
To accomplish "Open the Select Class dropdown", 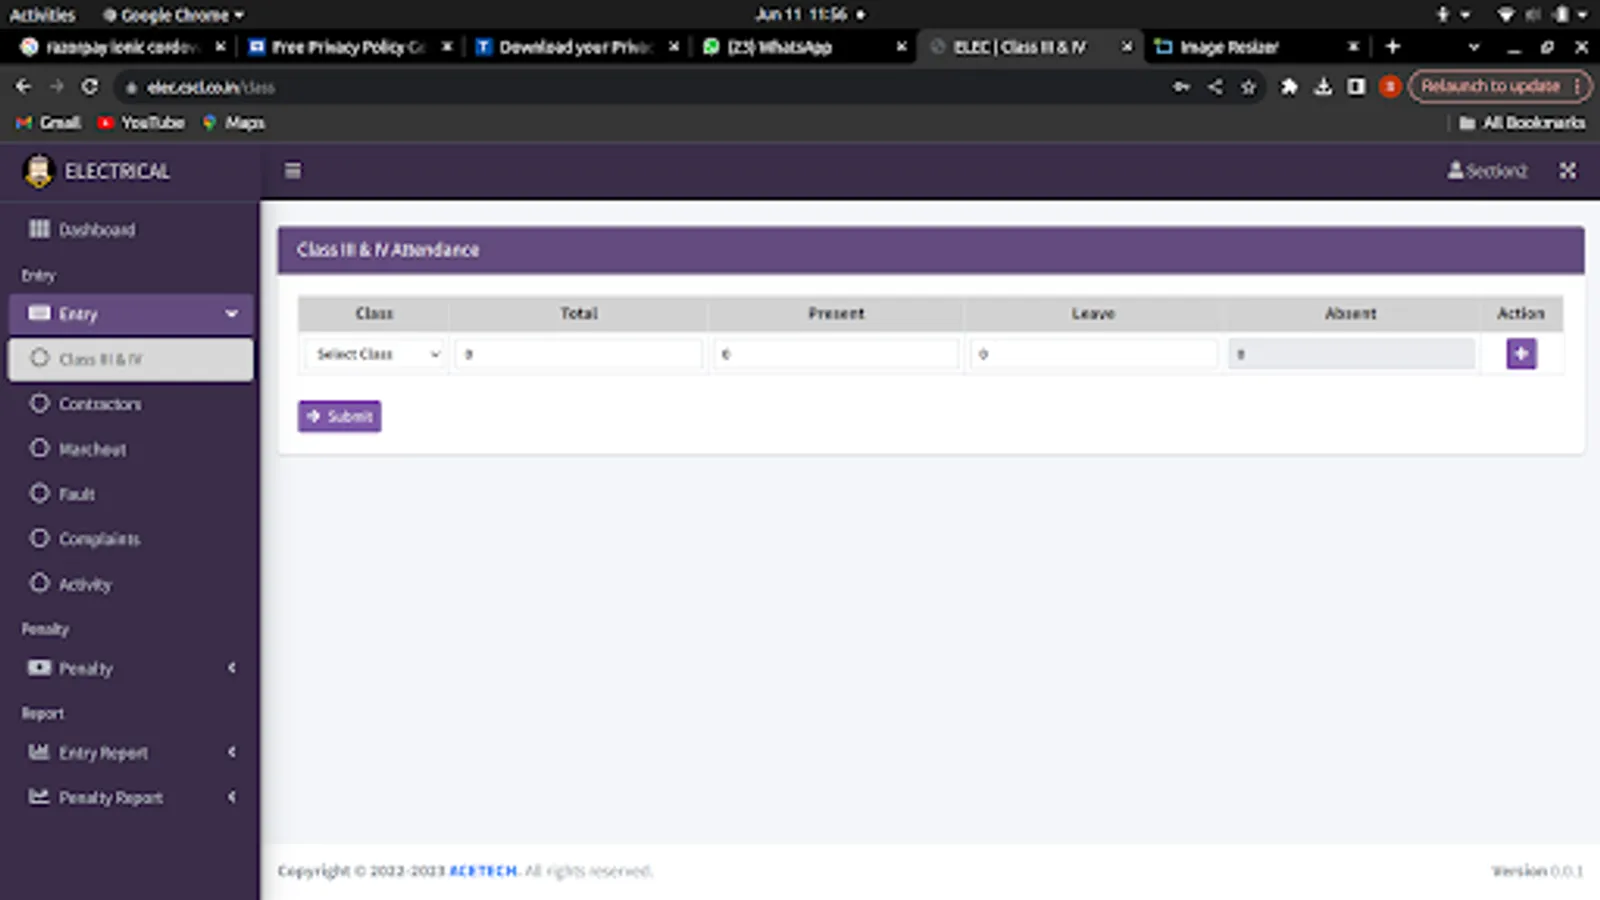I will click(x=376, y=354).
